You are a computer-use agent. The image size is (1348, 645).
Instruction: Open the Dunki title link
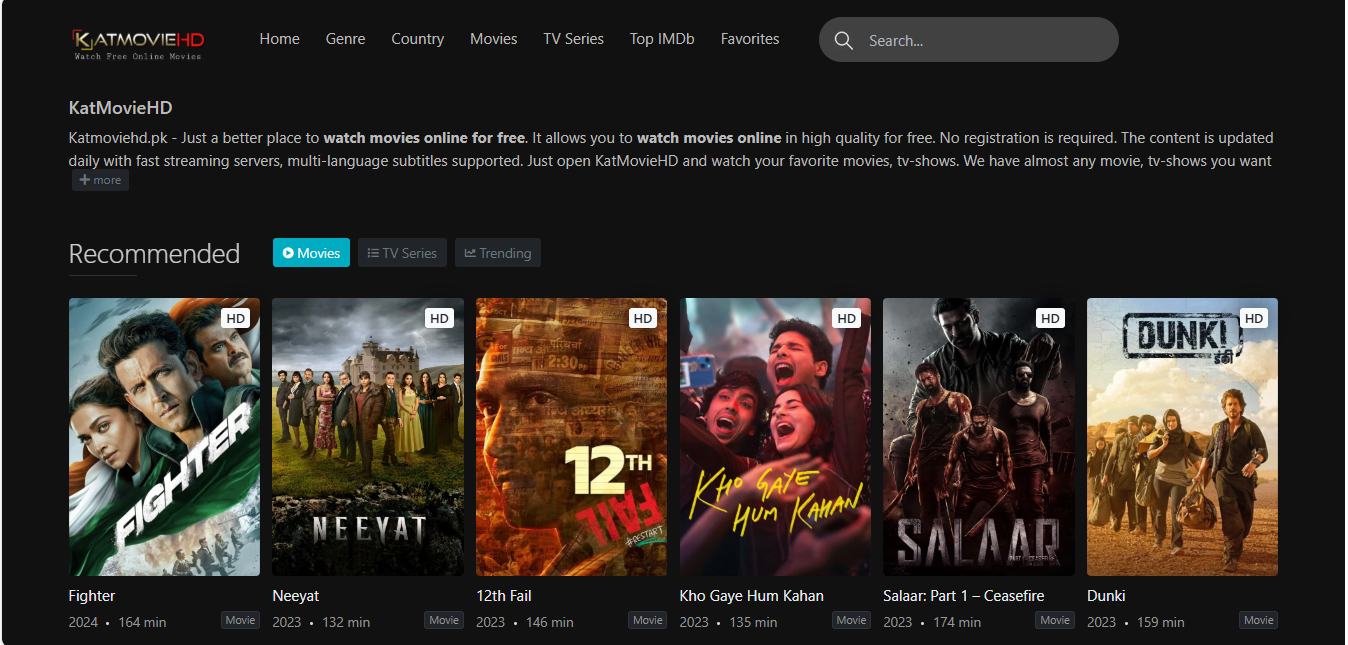tap(1106, 596)
